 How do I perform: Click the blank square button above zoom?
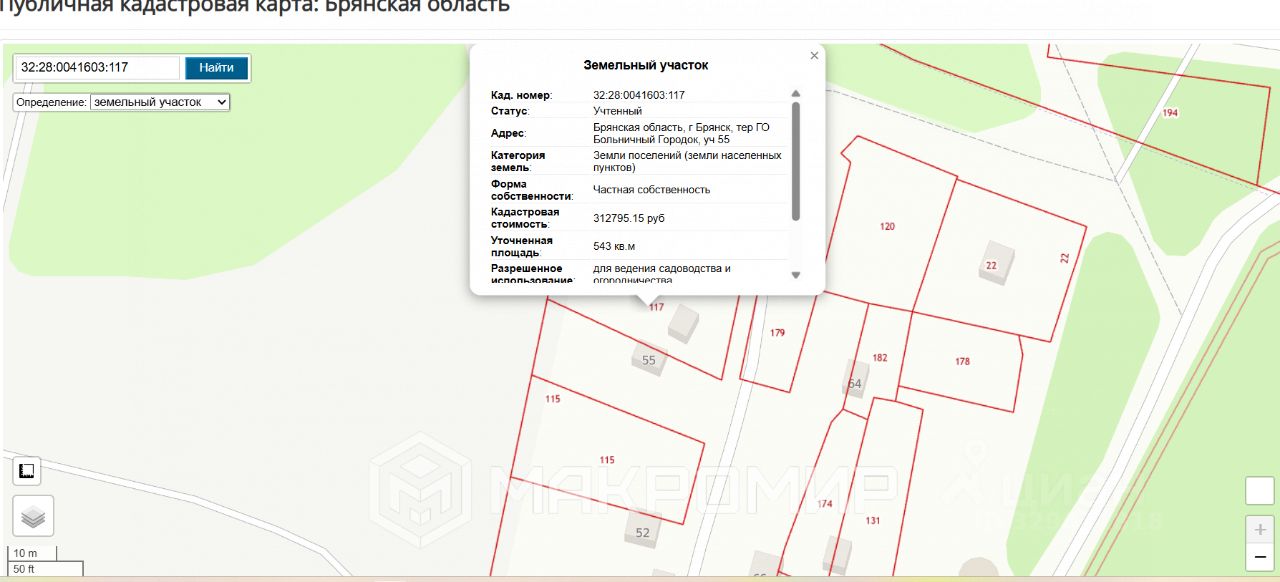coord(1260,491)
